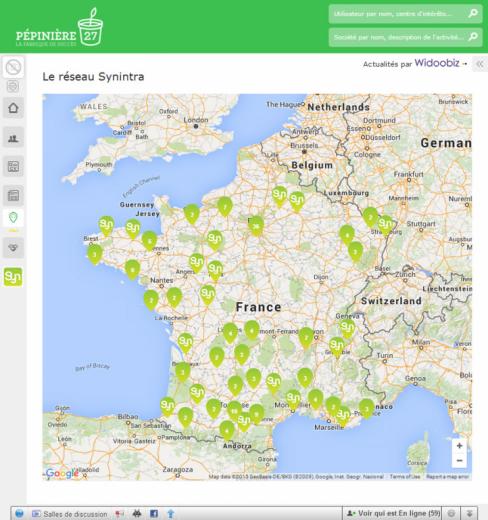Viewport: 488px width, 520px height.
Task: Collapse the chat bar with down arrows
Action: coord(469,514)
